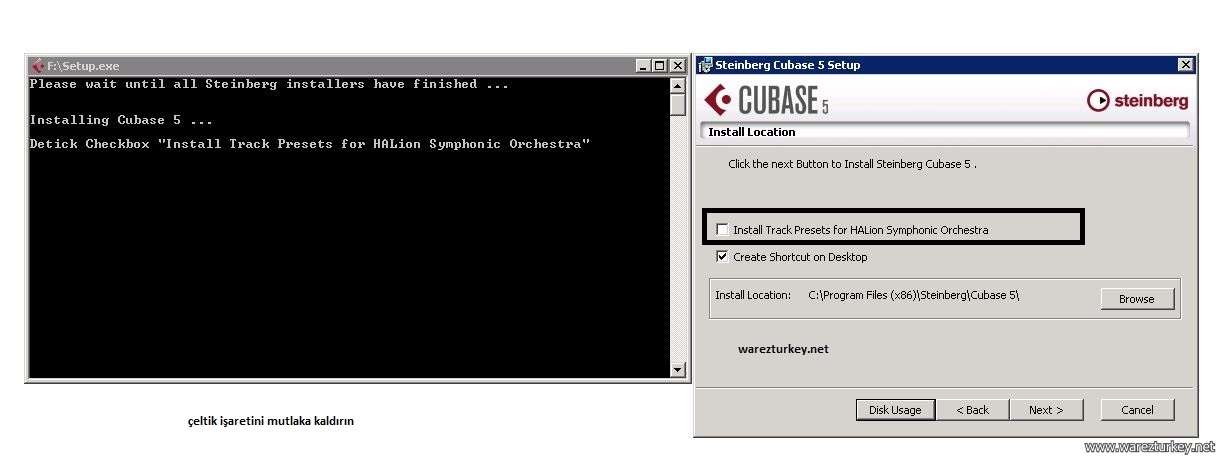
Task: Click console scrollbar down arrow
Action: 678,370
